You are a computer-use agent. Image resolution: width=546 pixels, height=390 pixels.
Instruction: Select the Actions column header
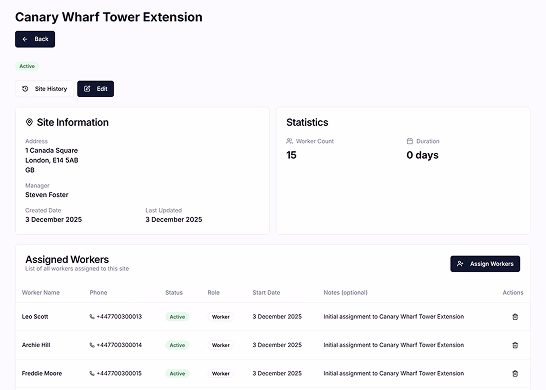point(513,292)
